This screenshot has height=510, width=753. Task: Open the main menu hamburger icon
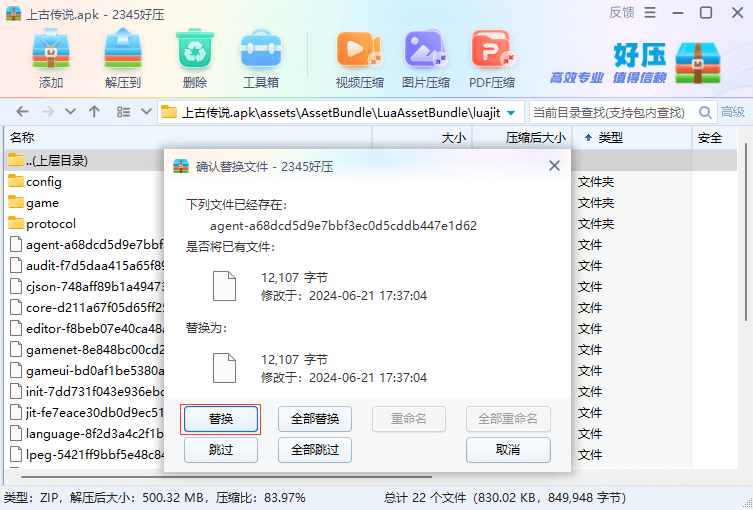pos(652,13)
